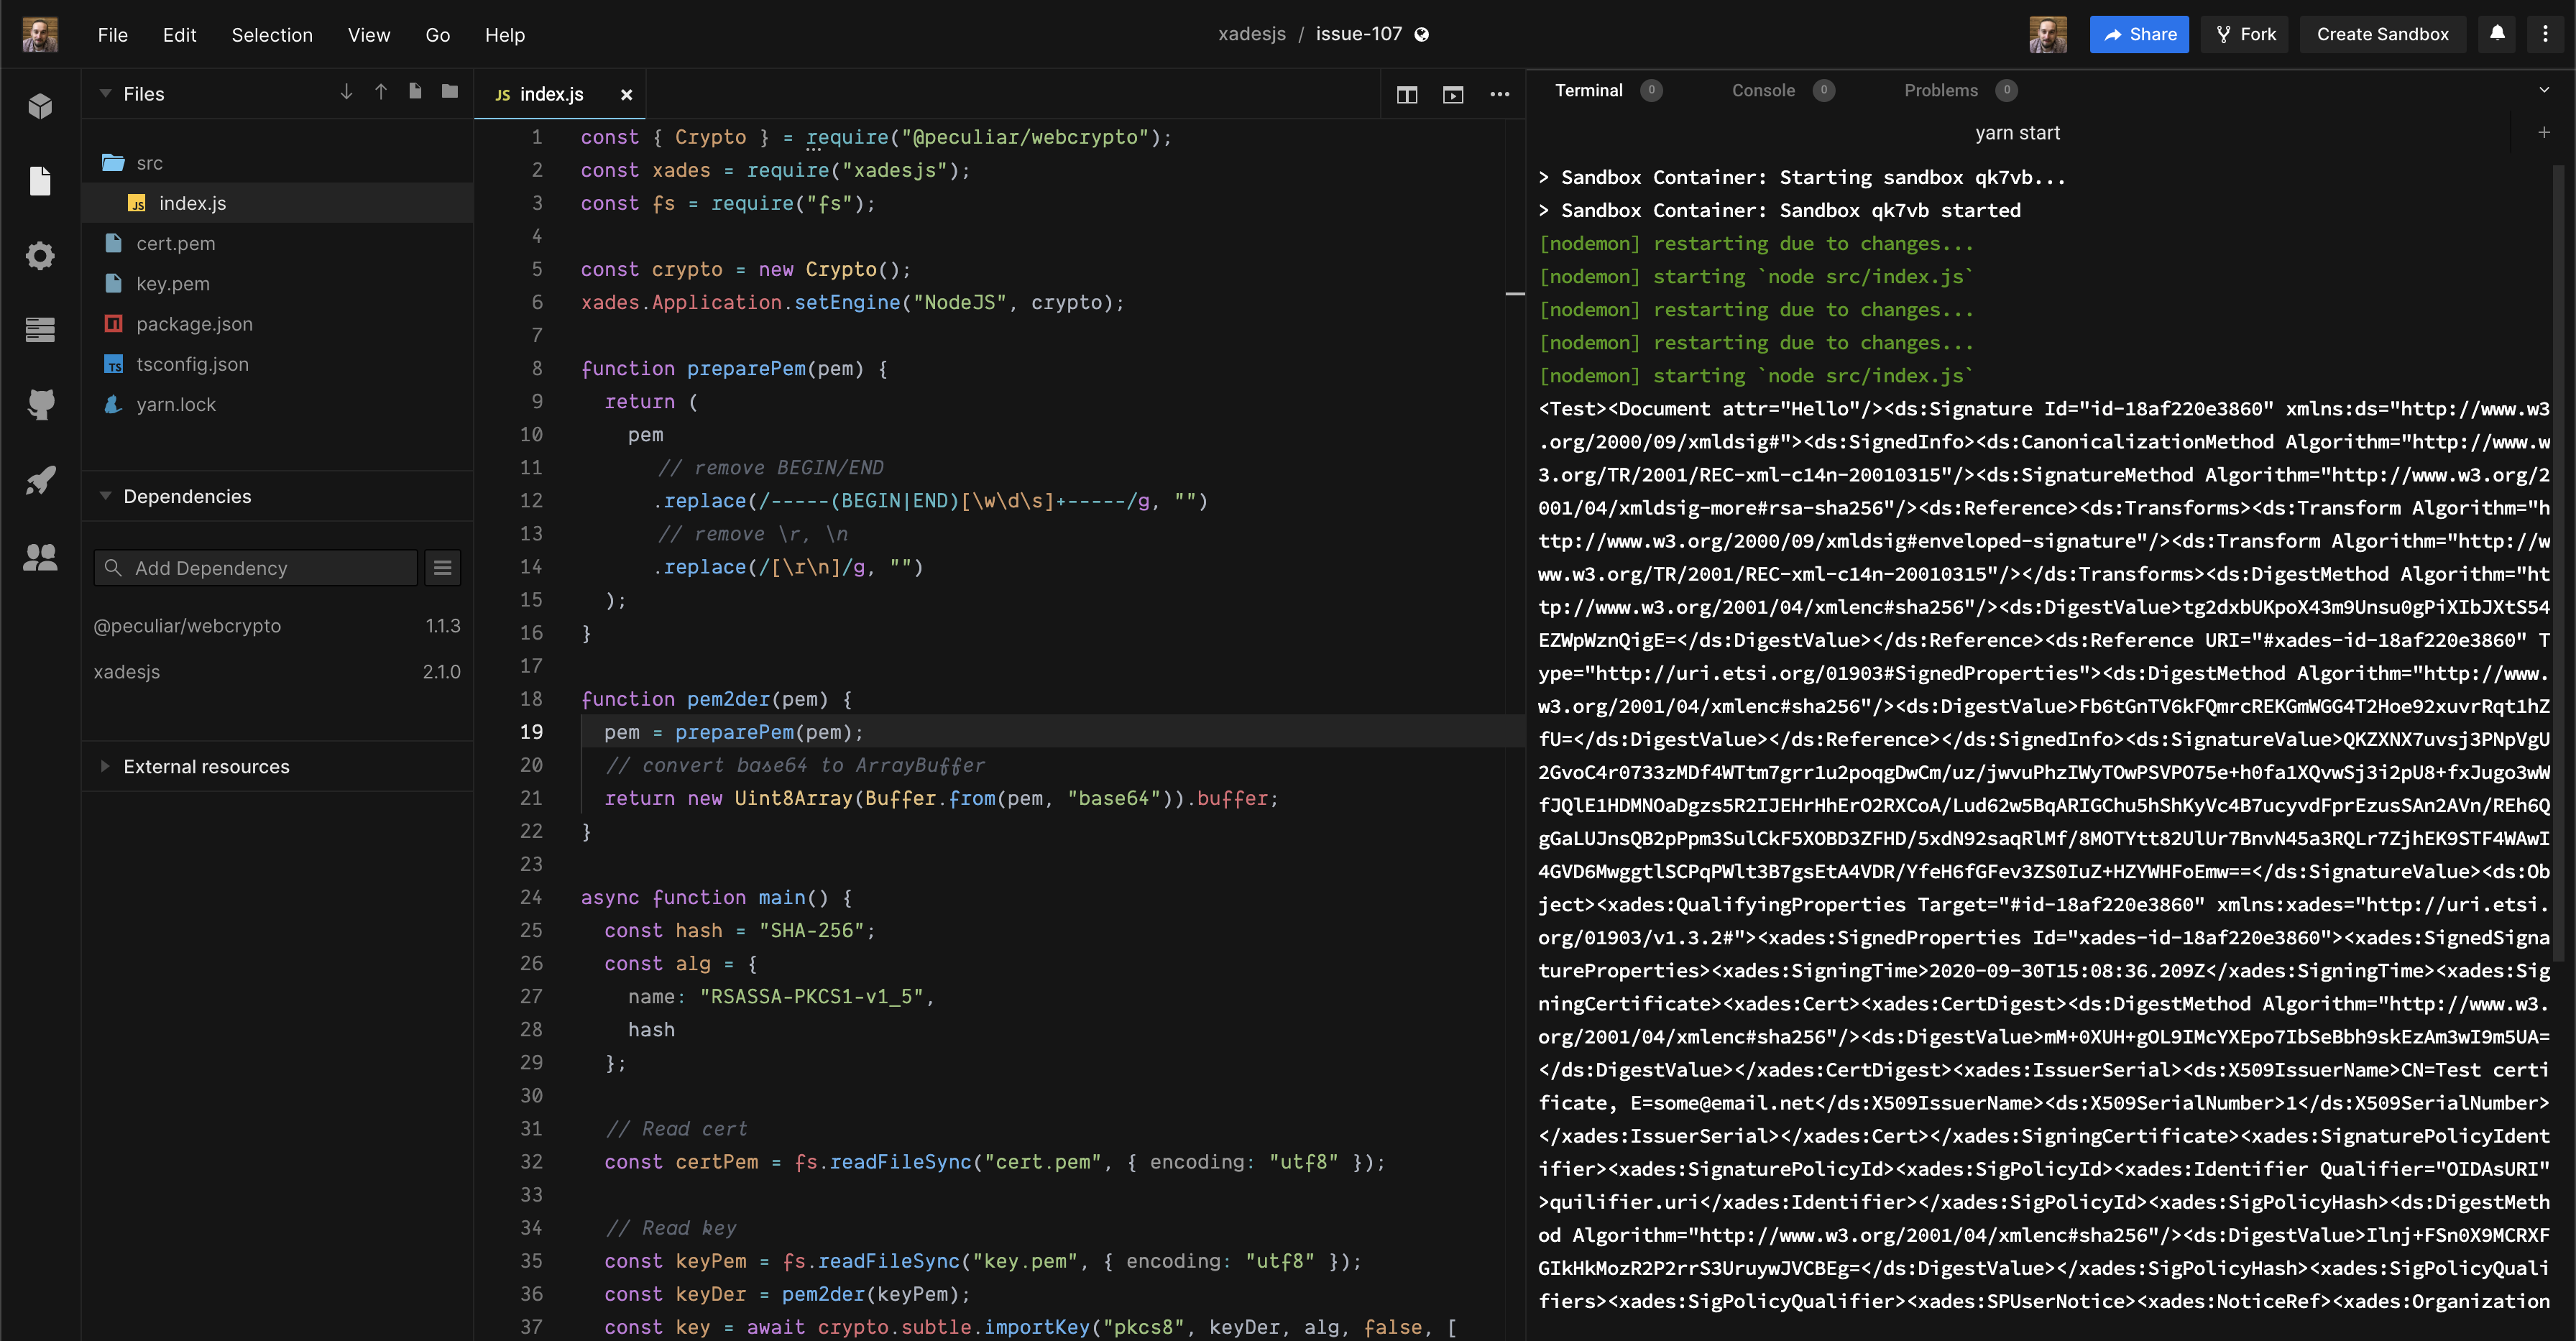Fork the sandbox

tap(2245, 34)
